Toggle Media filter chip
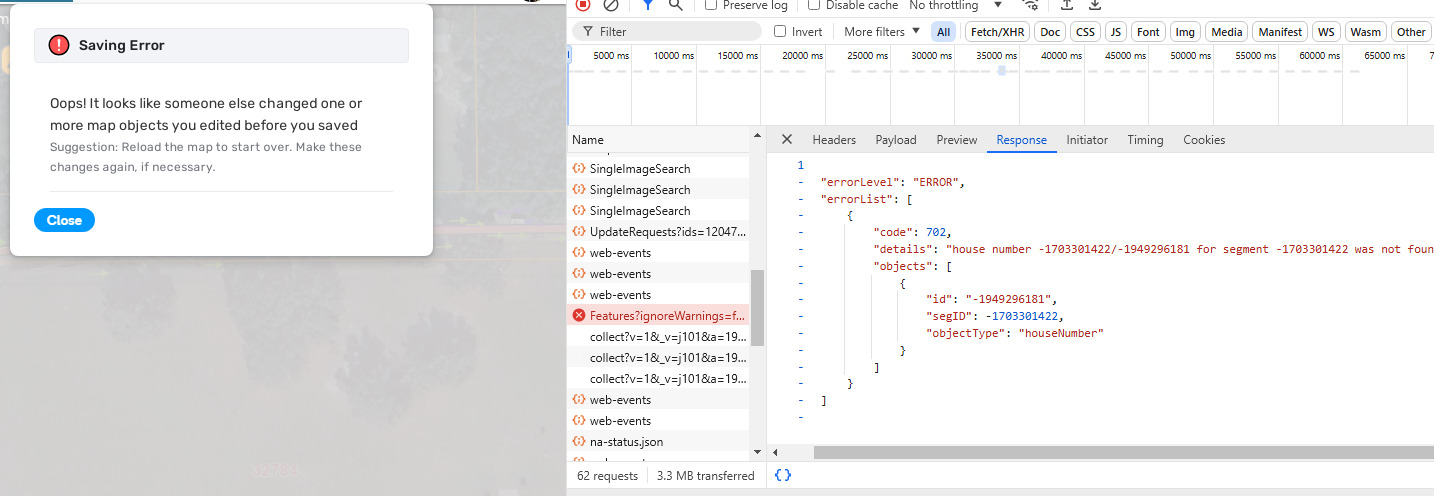Viewport: 1434px width, 496px height. (1227, 32)
